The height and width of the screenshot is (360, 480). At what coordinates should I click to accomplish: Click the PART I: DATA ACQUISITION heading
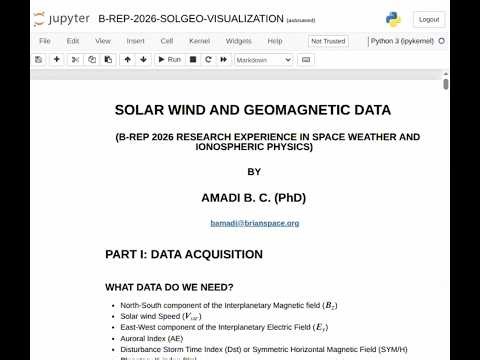click(x=184, y=254)
